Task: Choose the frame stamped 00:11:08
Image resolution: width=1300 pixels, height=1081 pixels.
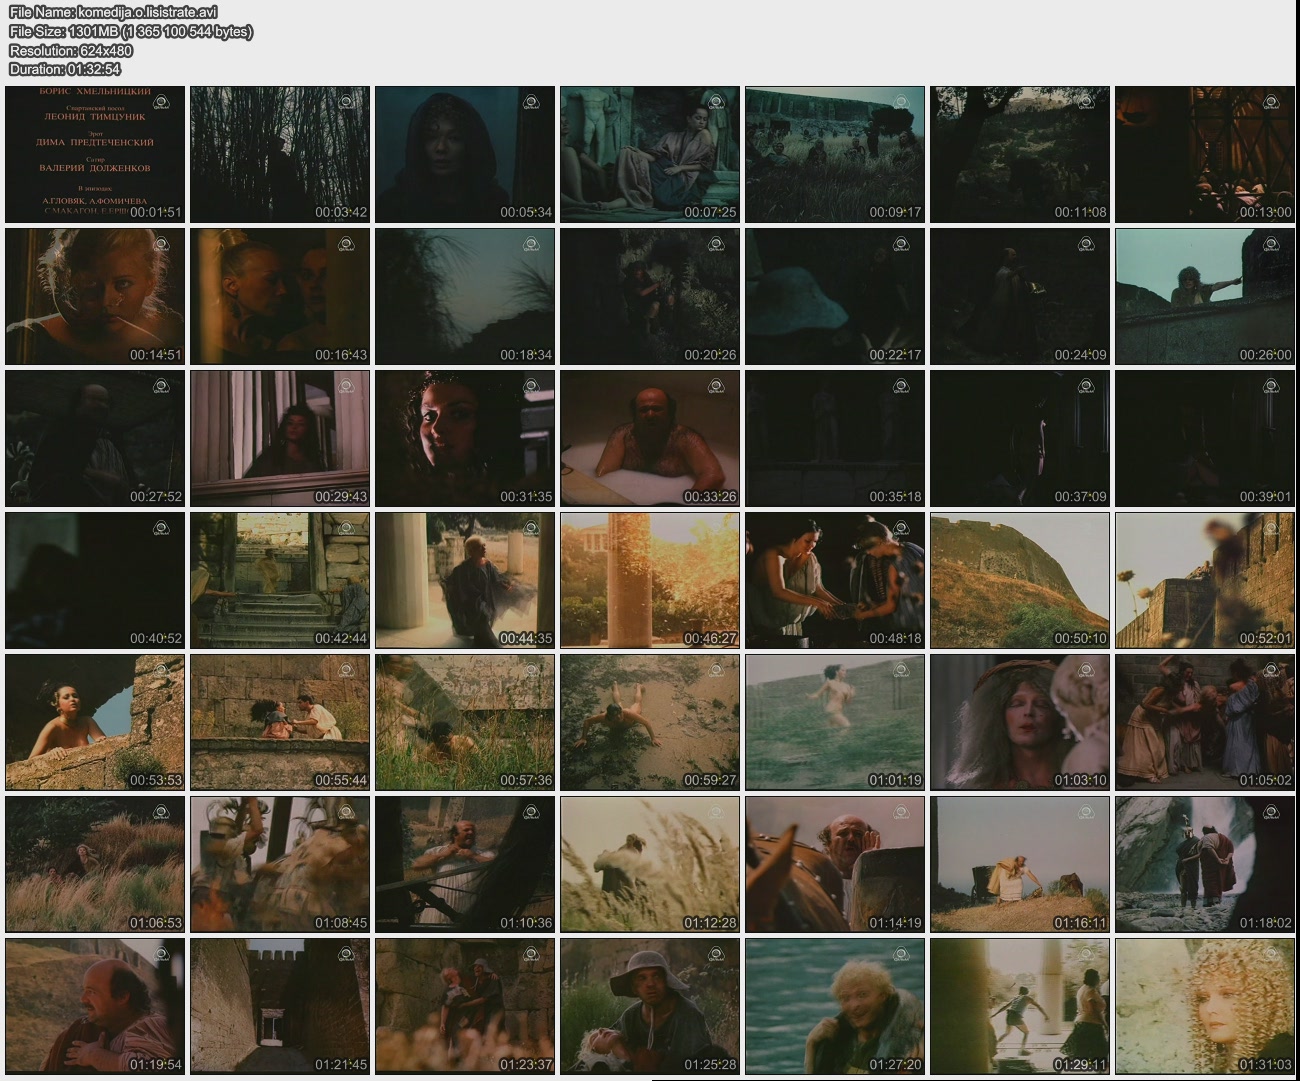Action: point(1020,154)
